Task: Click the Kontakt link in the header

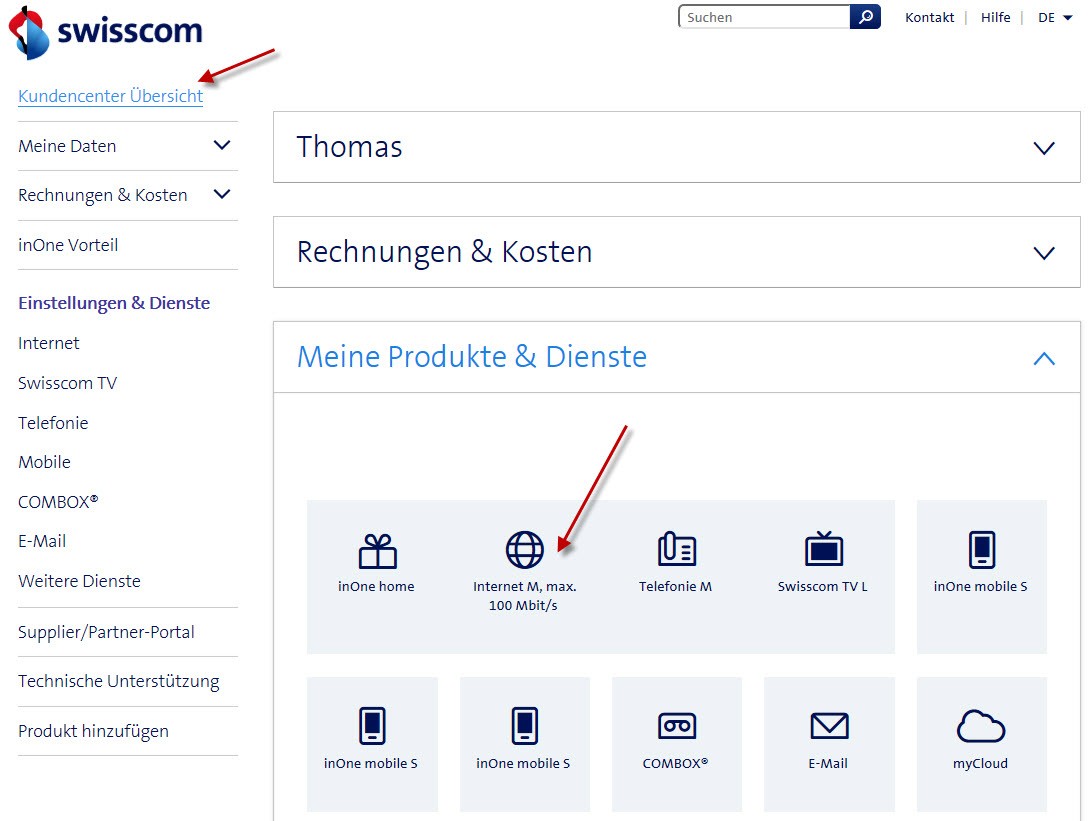Action: tap(929, 18)
